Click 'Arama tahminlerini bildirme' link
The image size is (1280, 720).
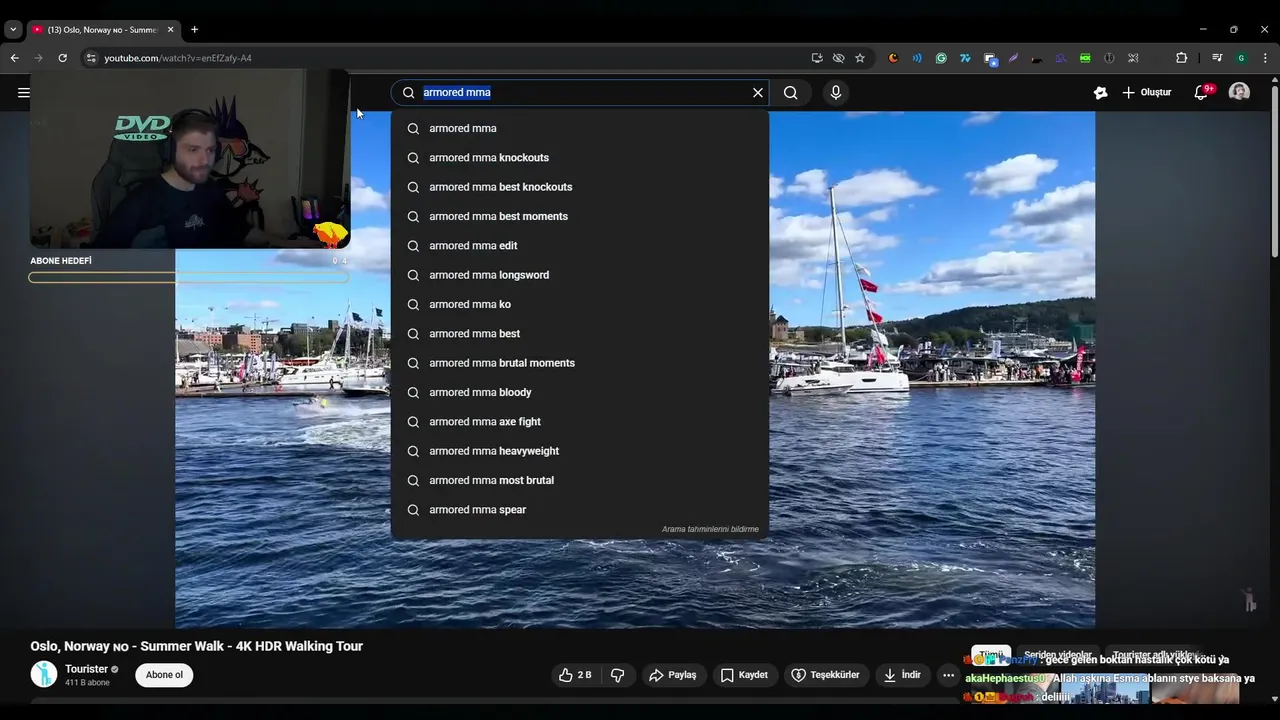pos(710,529)
